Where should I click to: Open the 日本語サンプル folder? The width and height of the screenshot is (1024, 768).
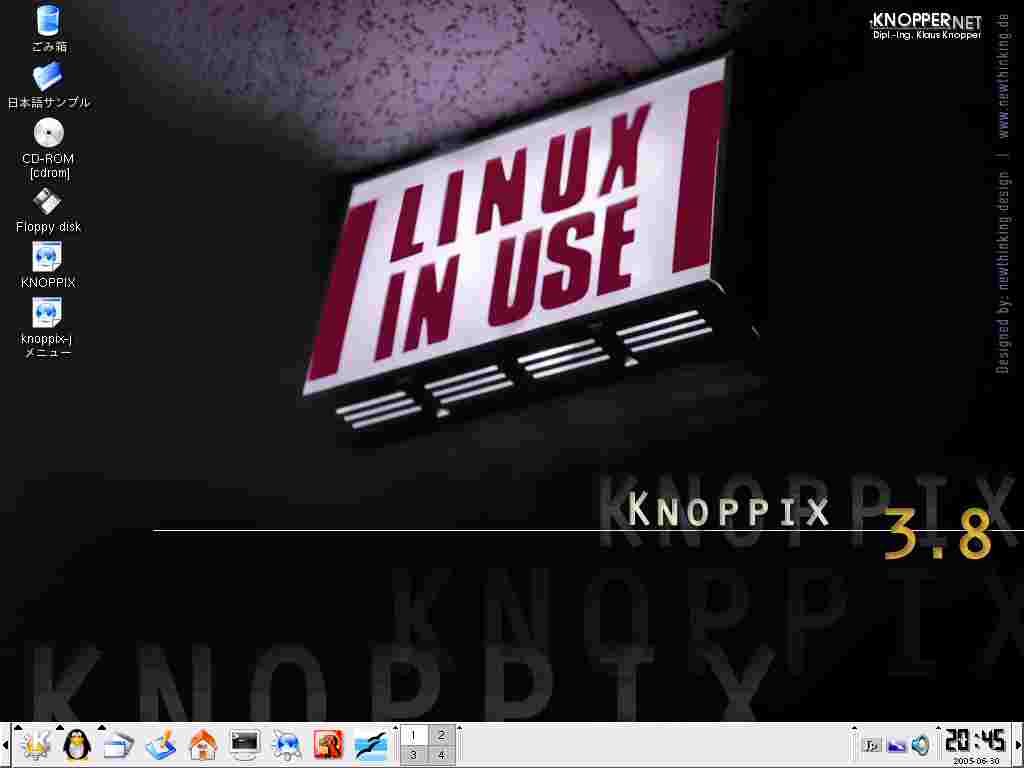[x=48, y=76]
